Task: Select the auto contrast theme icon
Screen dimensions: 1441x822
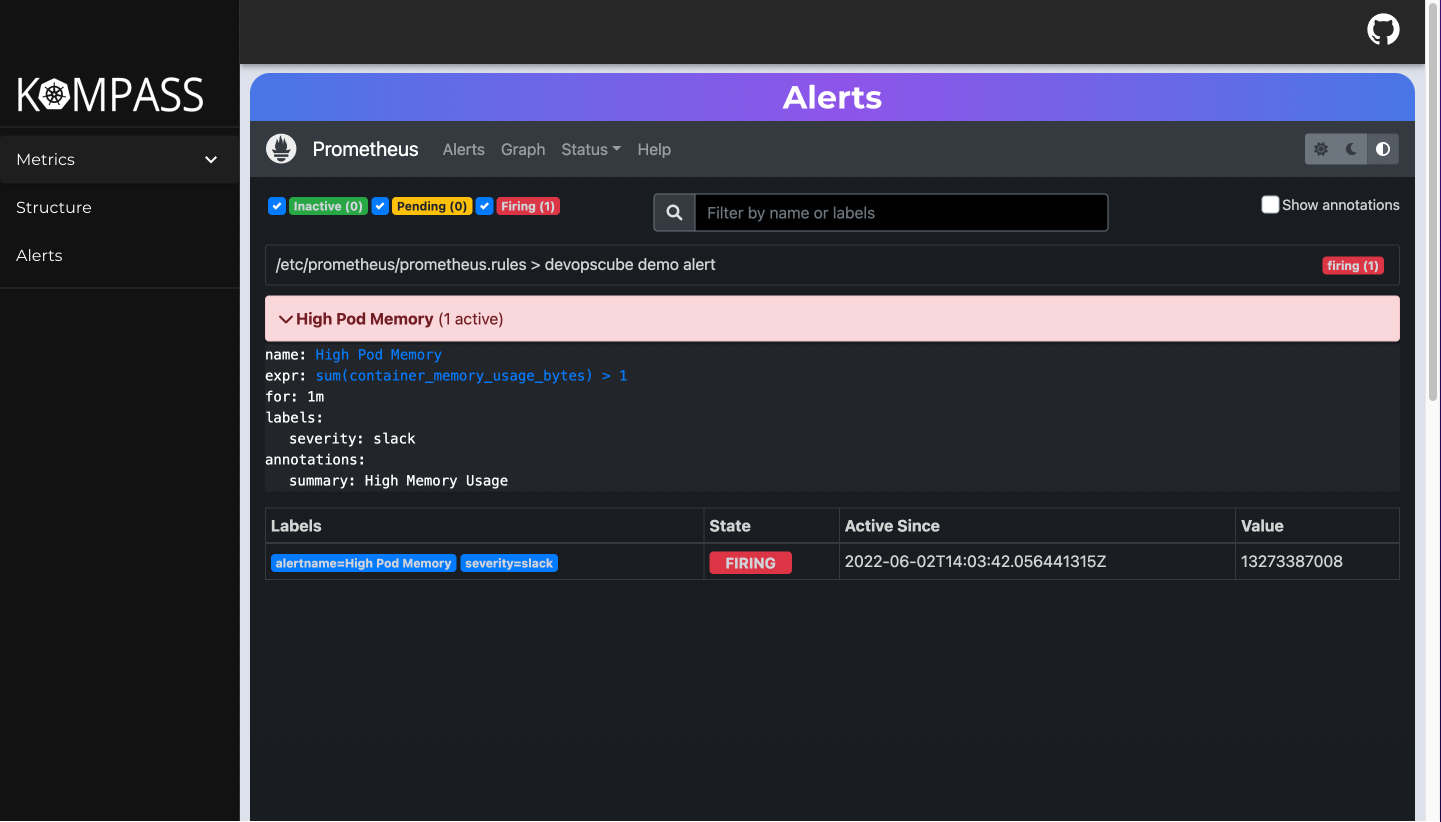Action: 1383,149
